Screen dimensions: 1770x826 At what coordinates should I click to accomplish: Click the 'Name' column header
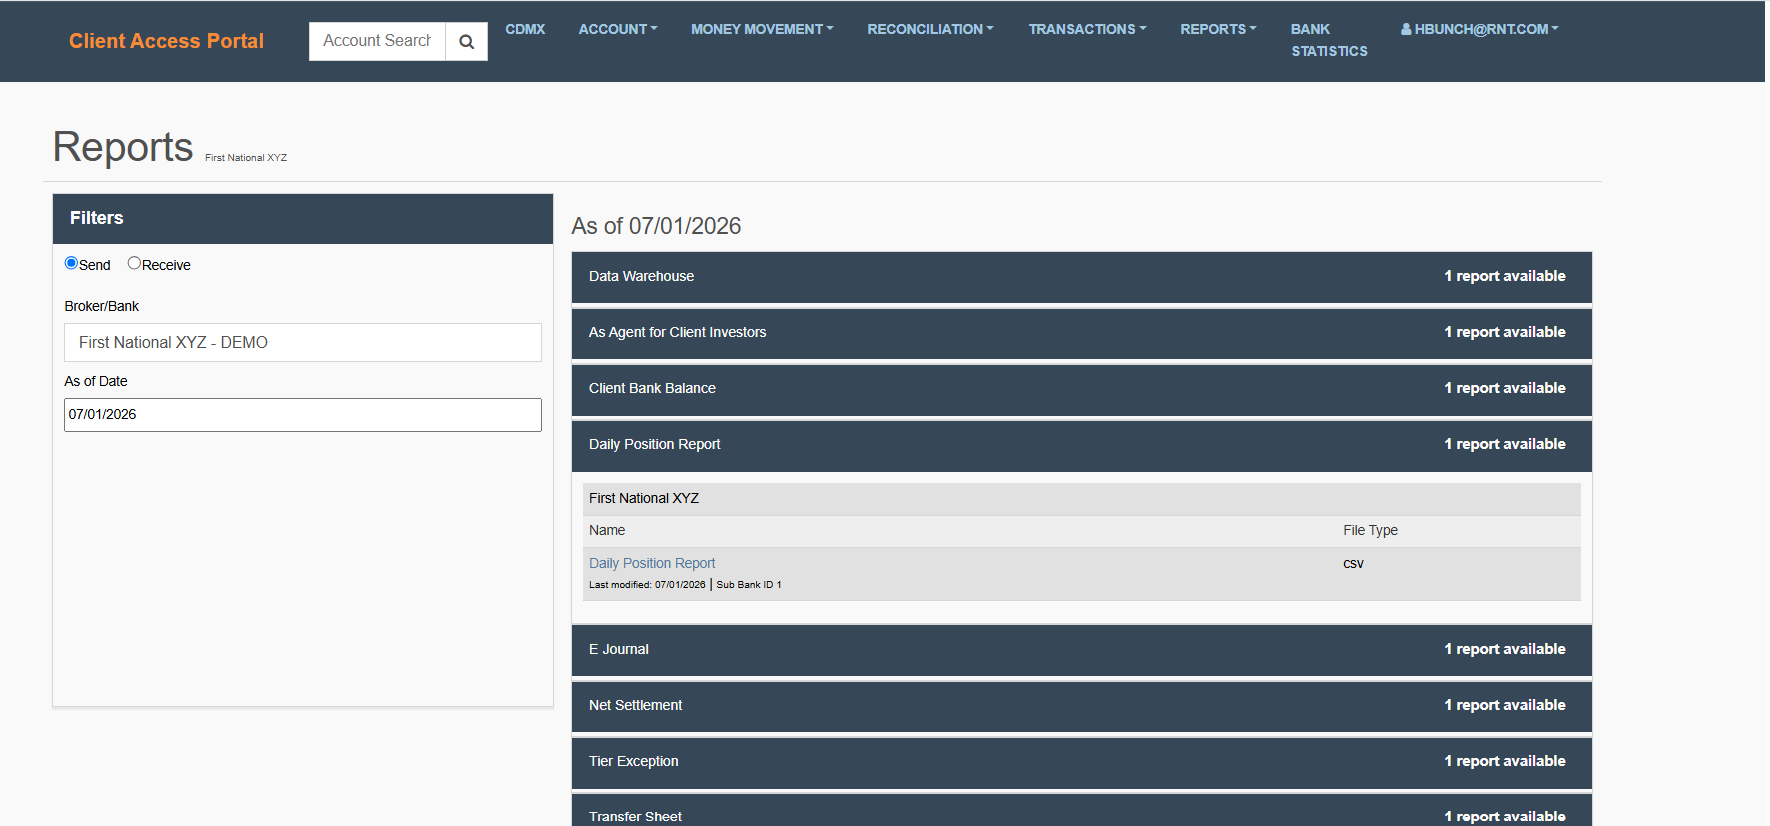607,531
